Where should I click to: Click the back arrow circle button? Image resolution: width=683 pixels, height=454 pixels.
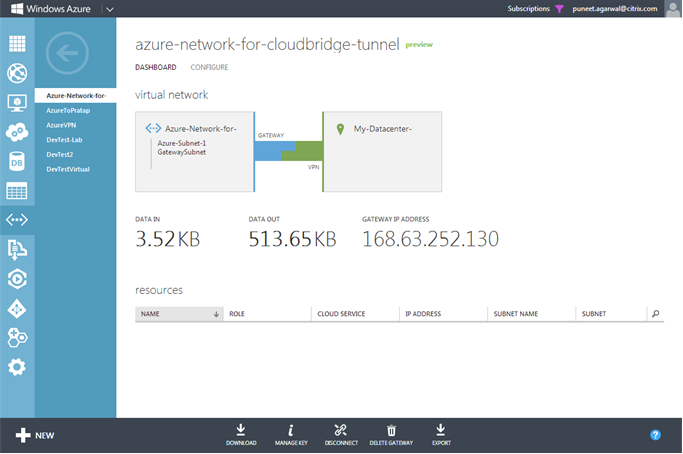click(67, 53)
